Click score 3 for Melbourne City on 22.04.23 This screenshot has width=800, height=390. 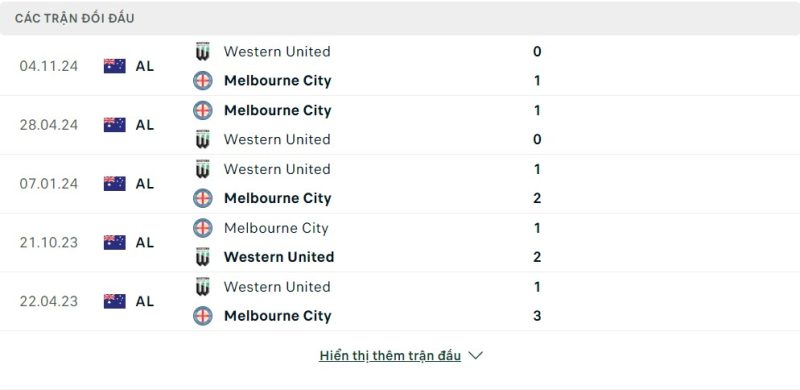537,315
